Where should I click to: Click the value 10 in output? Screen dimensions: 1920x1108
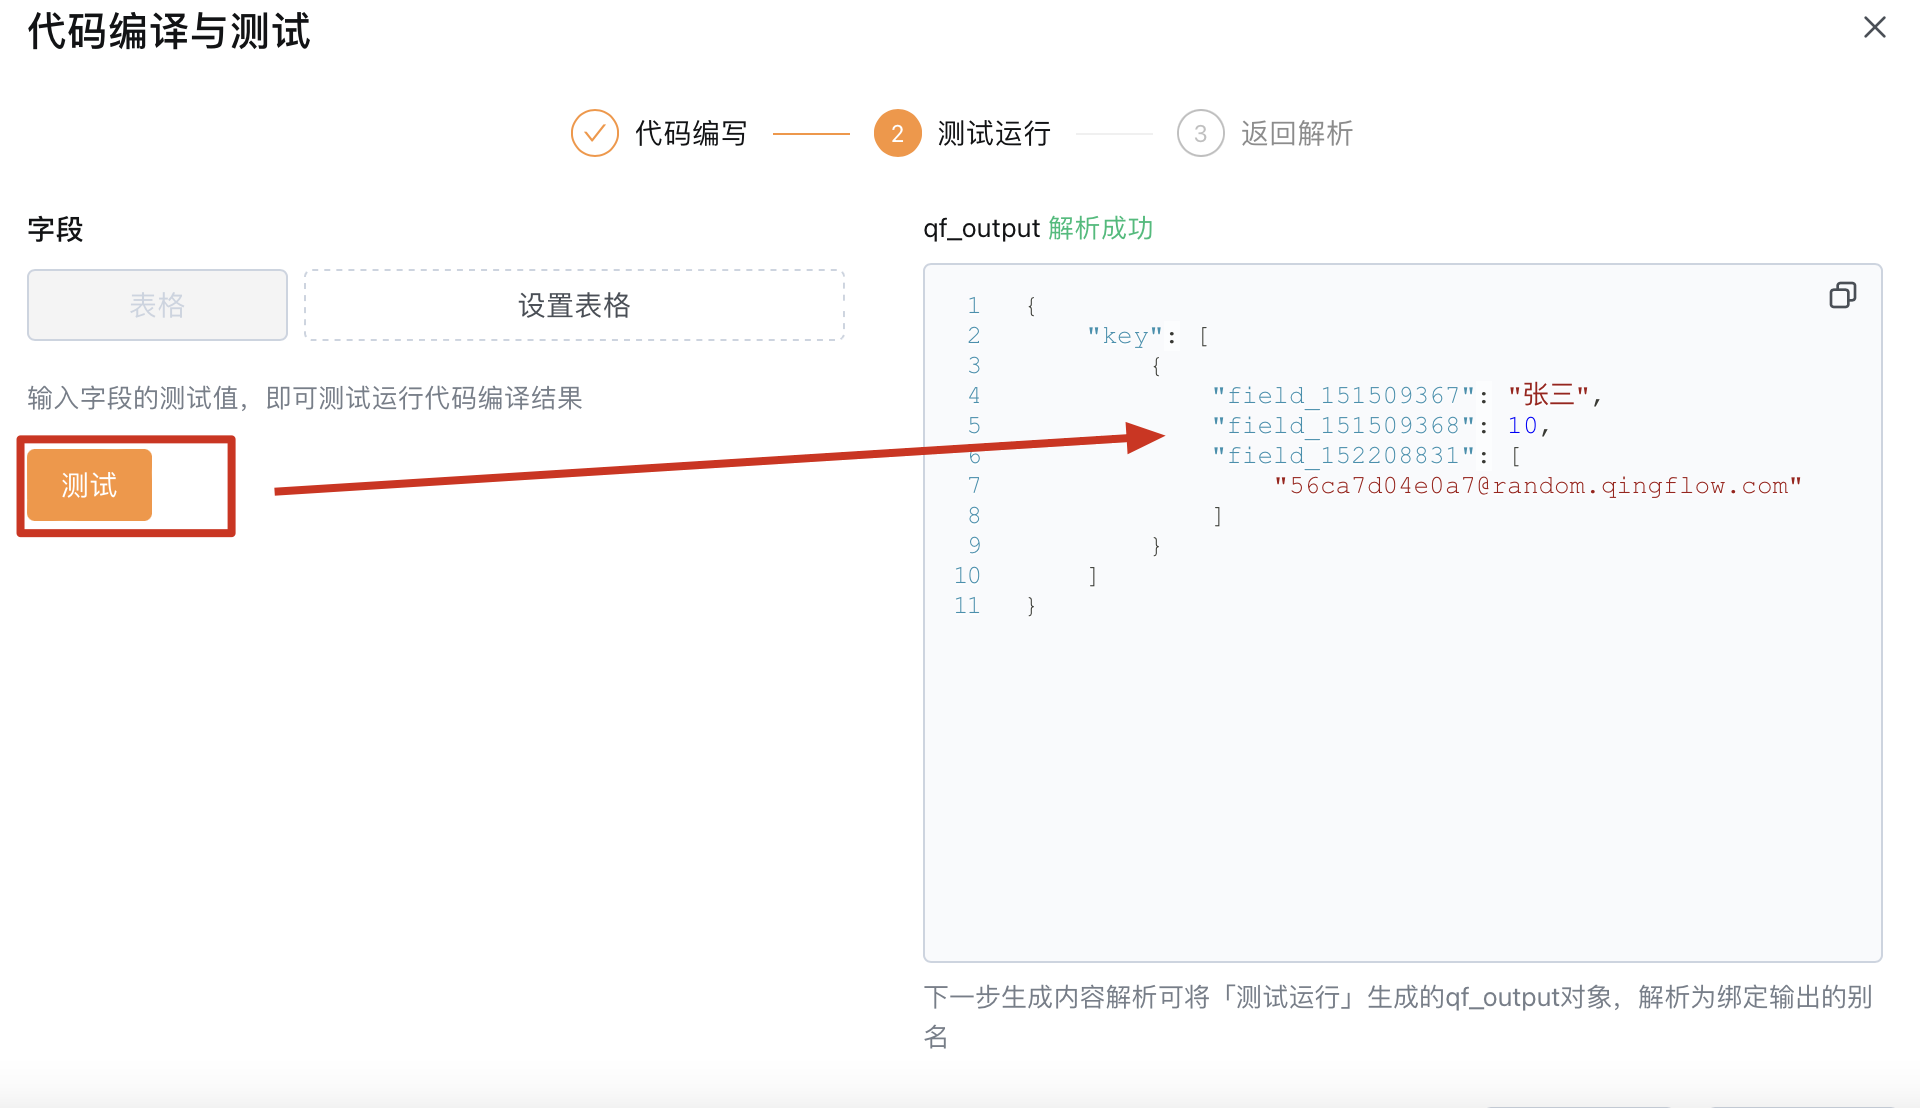1522,426
